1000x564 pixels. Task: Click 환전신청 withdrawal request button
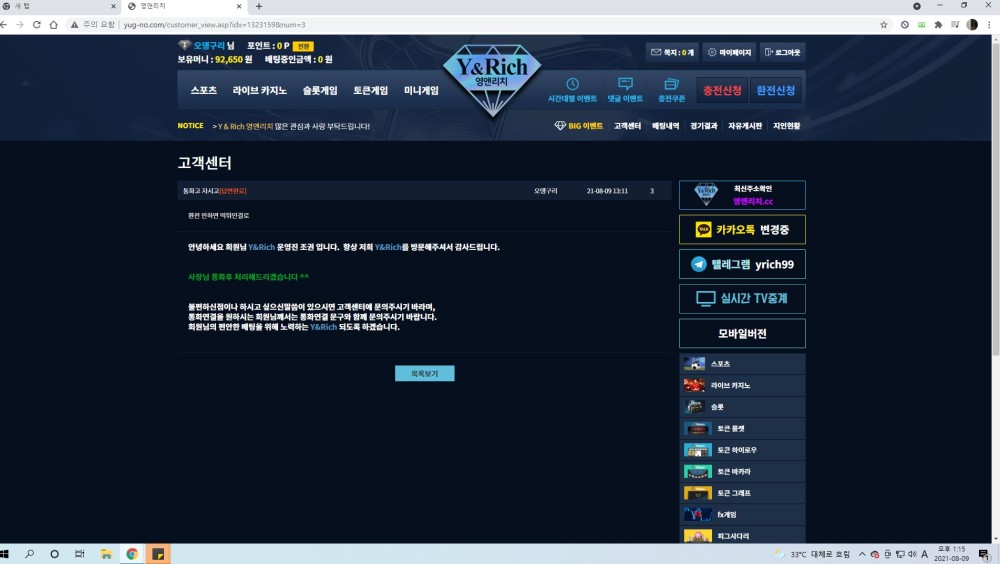[x=776, y=91]
